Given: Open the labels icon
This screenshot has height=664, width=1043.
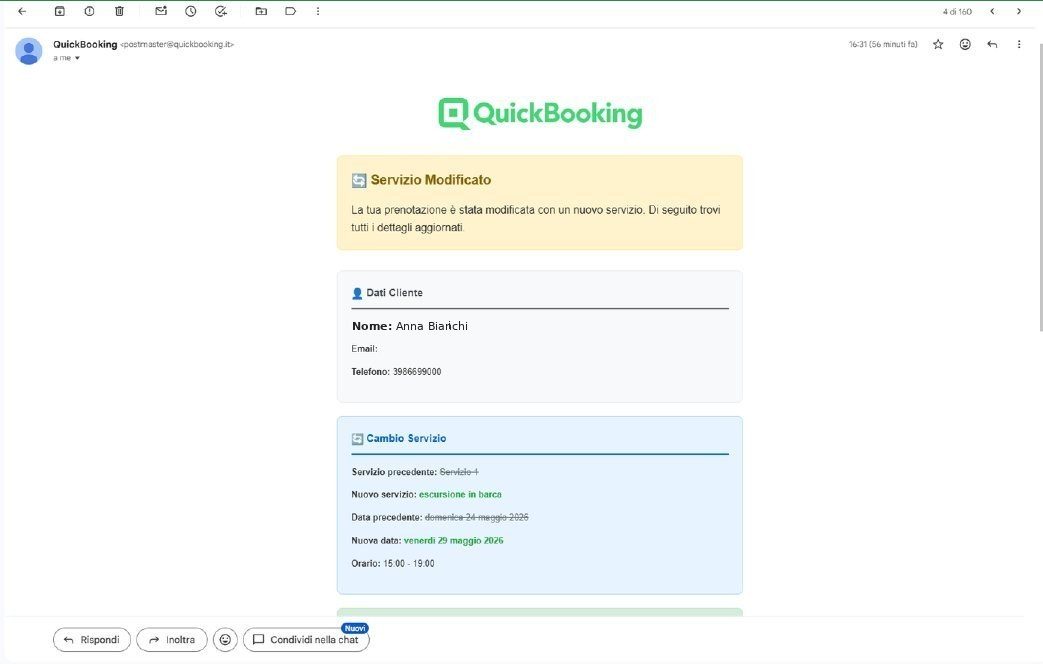Looking at the screenshot, I should 291,11.
